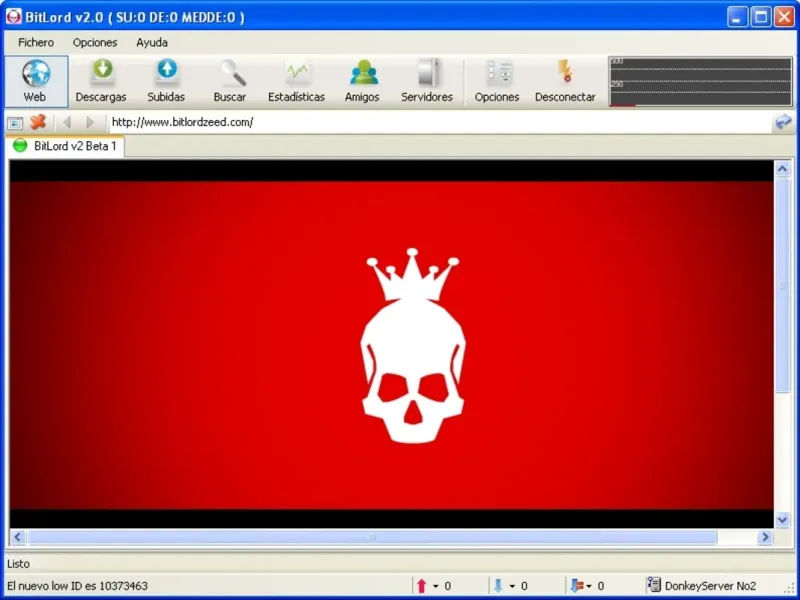The image size is (800, 600).
Task: Open the Ayuda menu
Action: point(152,42)
